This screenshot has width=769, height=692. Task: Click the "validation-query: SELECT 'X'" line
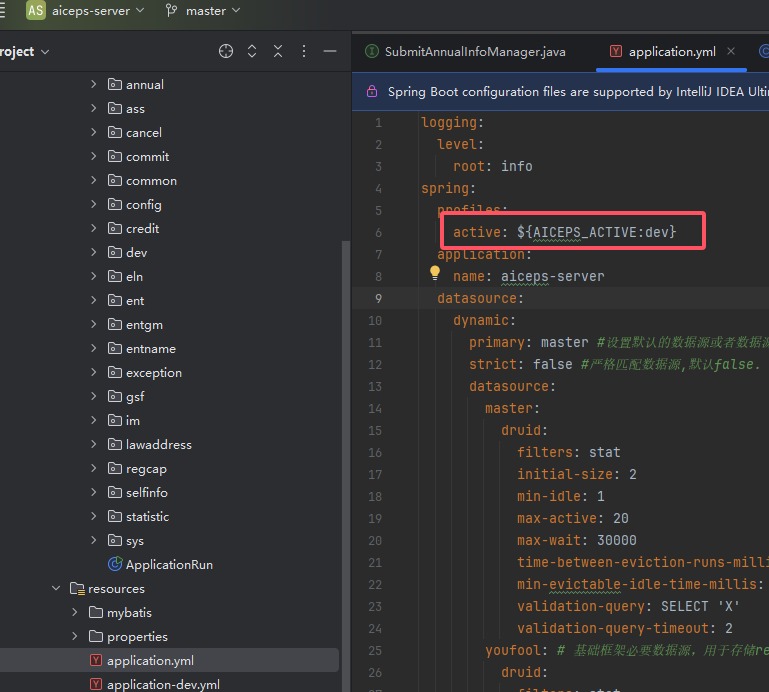(628, 606)
